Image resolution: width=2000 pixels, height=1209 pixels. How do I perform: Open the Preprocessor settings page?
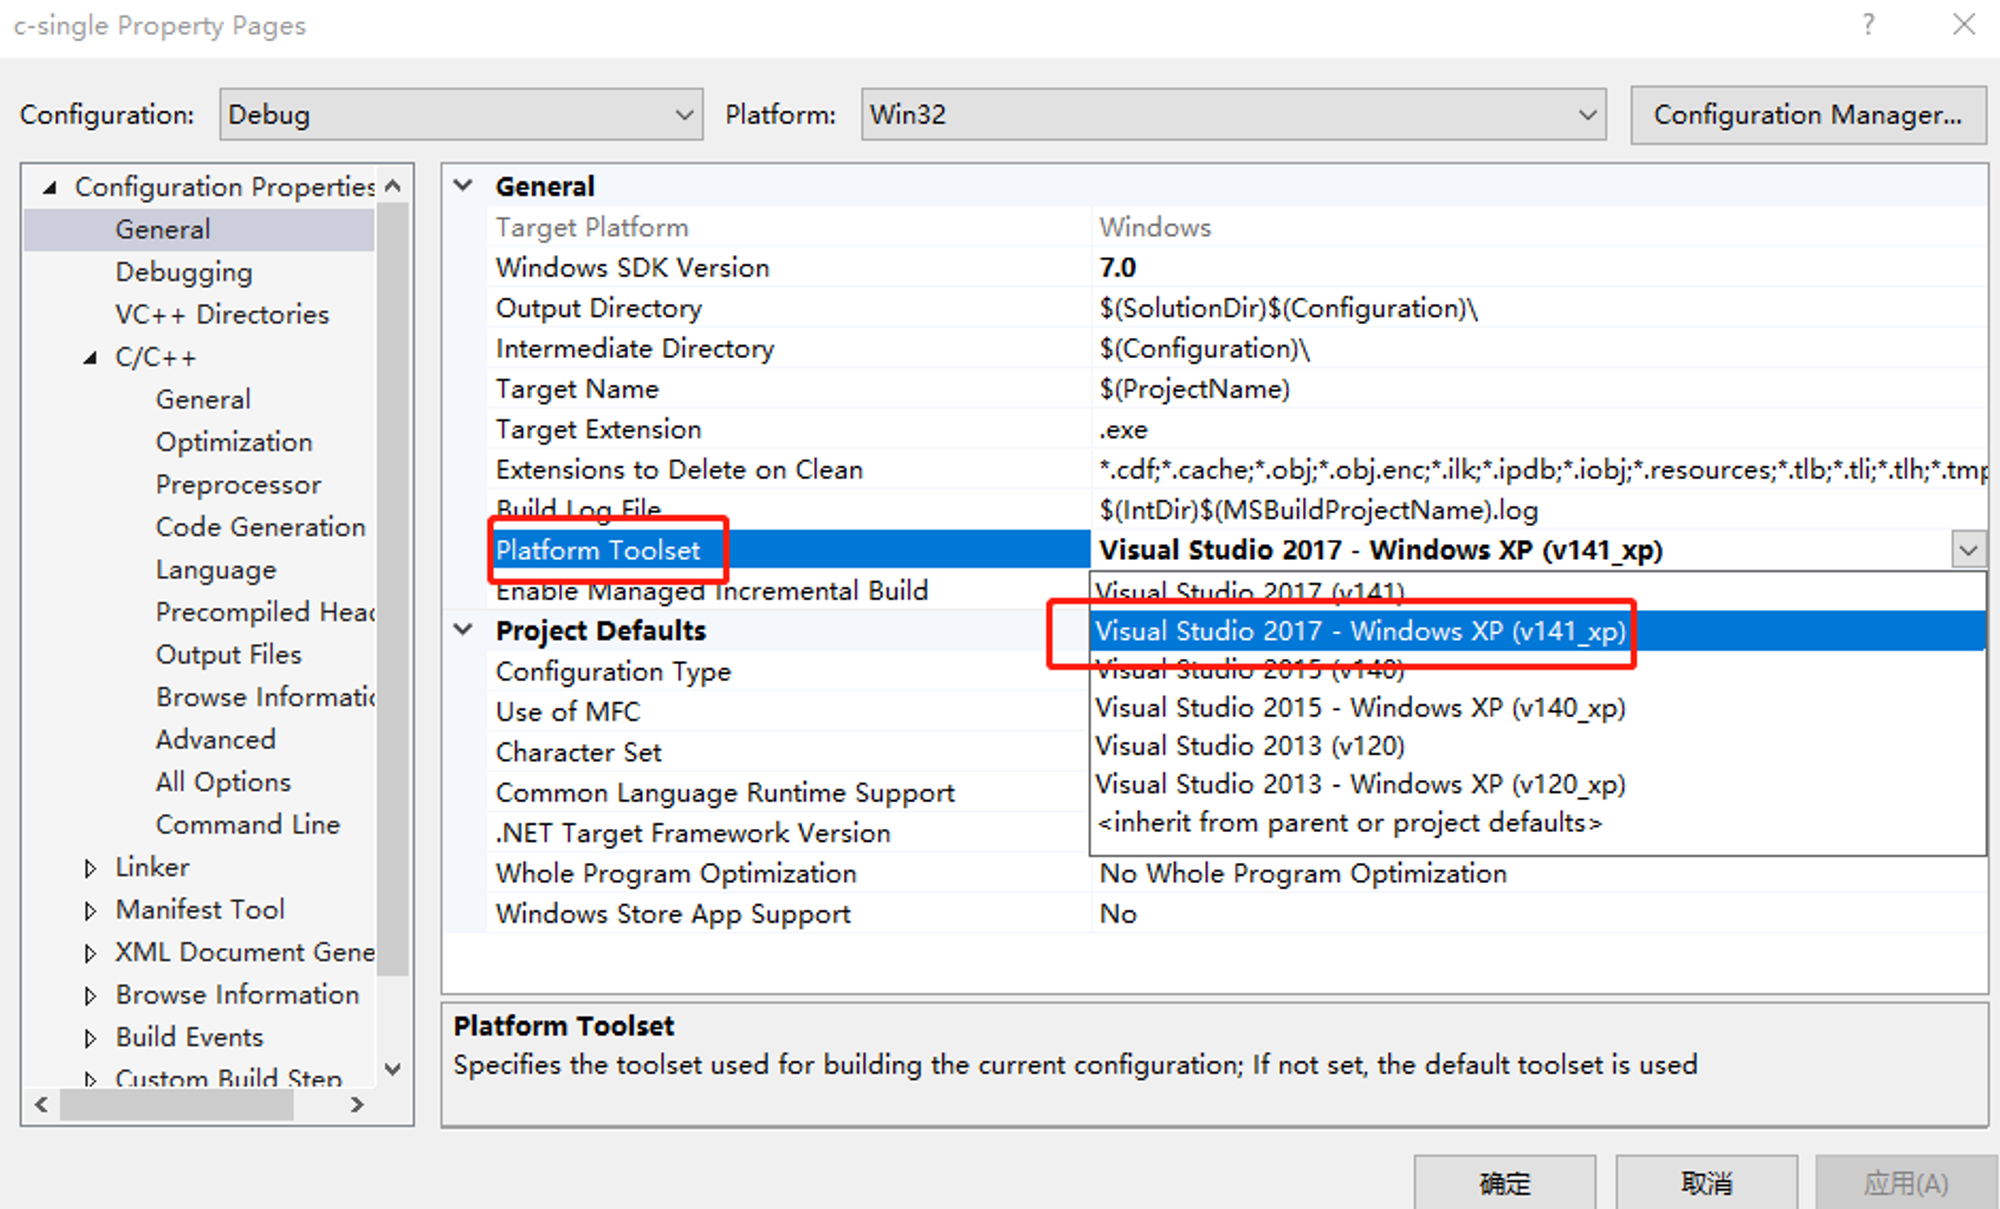click(x=238, y=484)
